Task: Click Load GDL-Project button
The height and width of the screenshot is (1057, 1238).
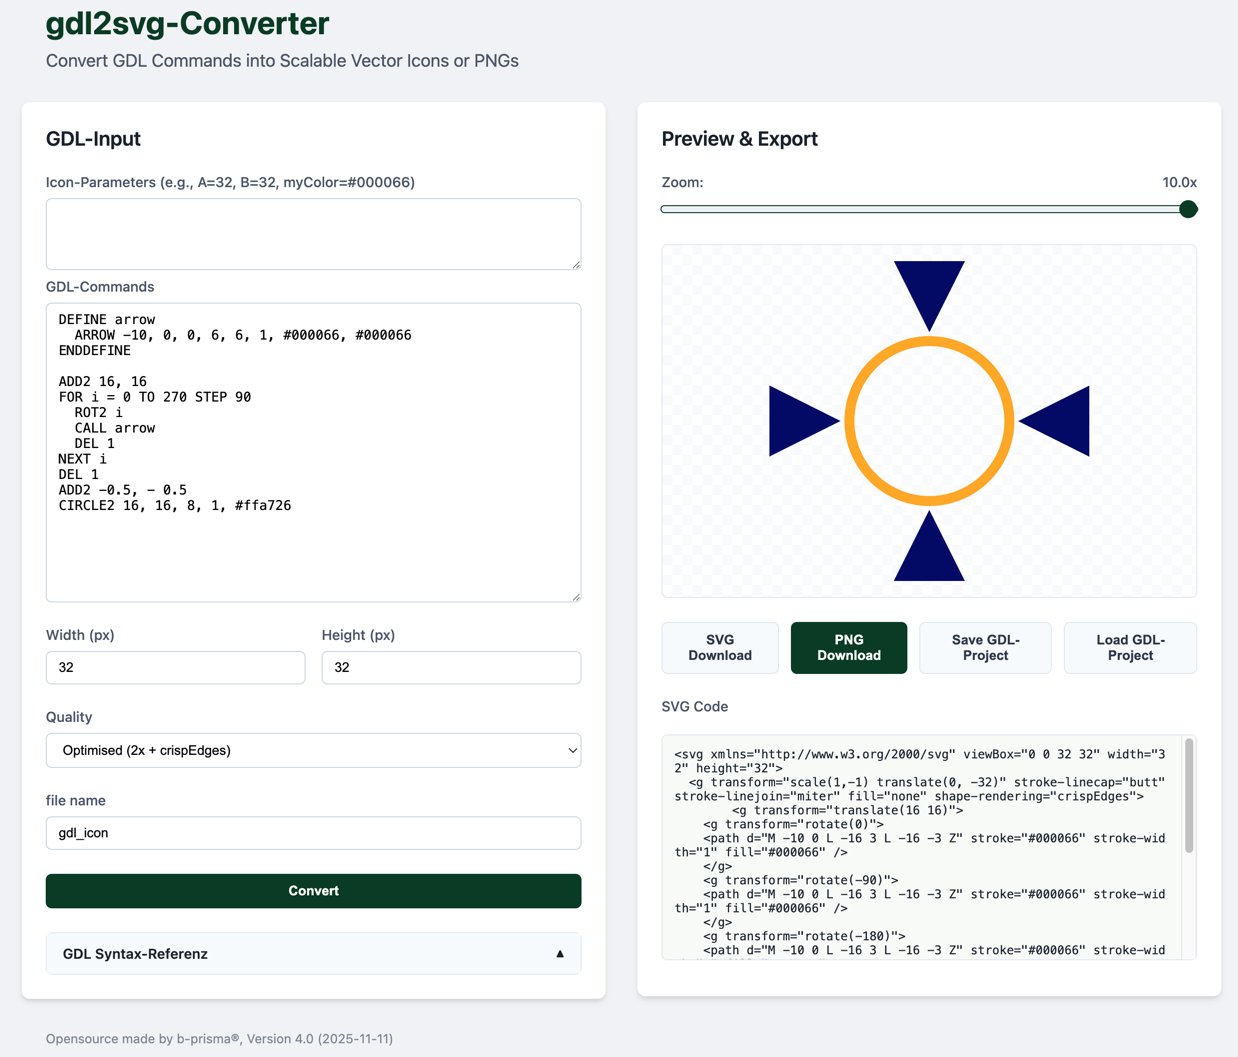Action: (x=1130, y=648)
